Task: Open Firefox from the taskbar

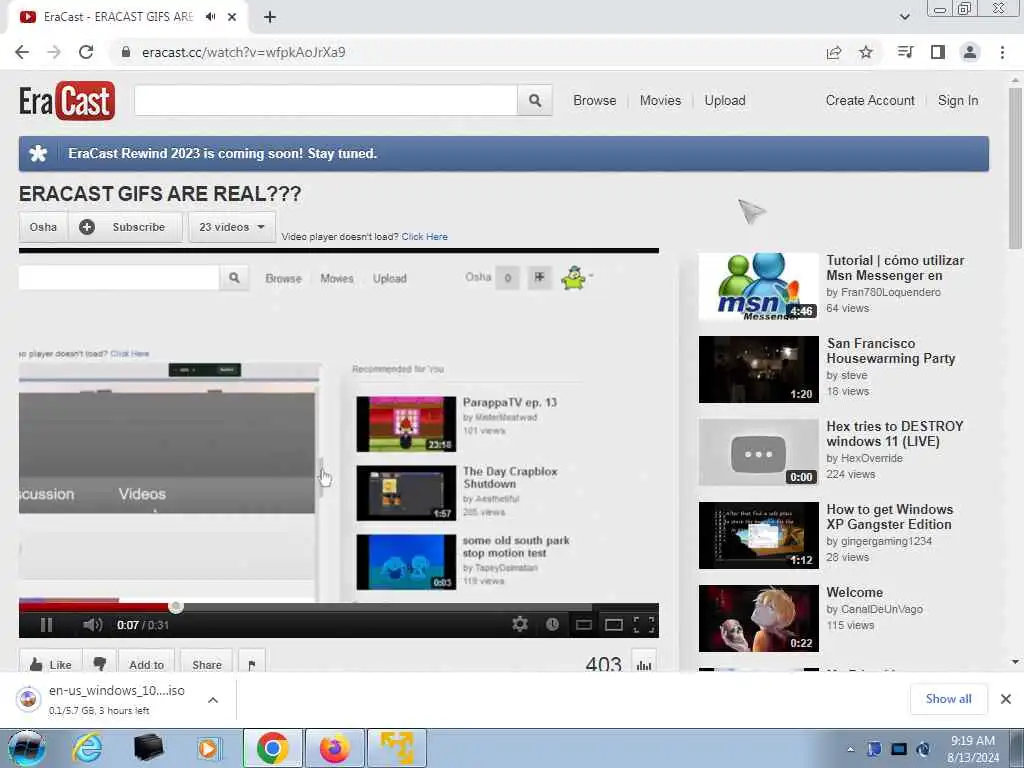Action: tap(335, 748)
